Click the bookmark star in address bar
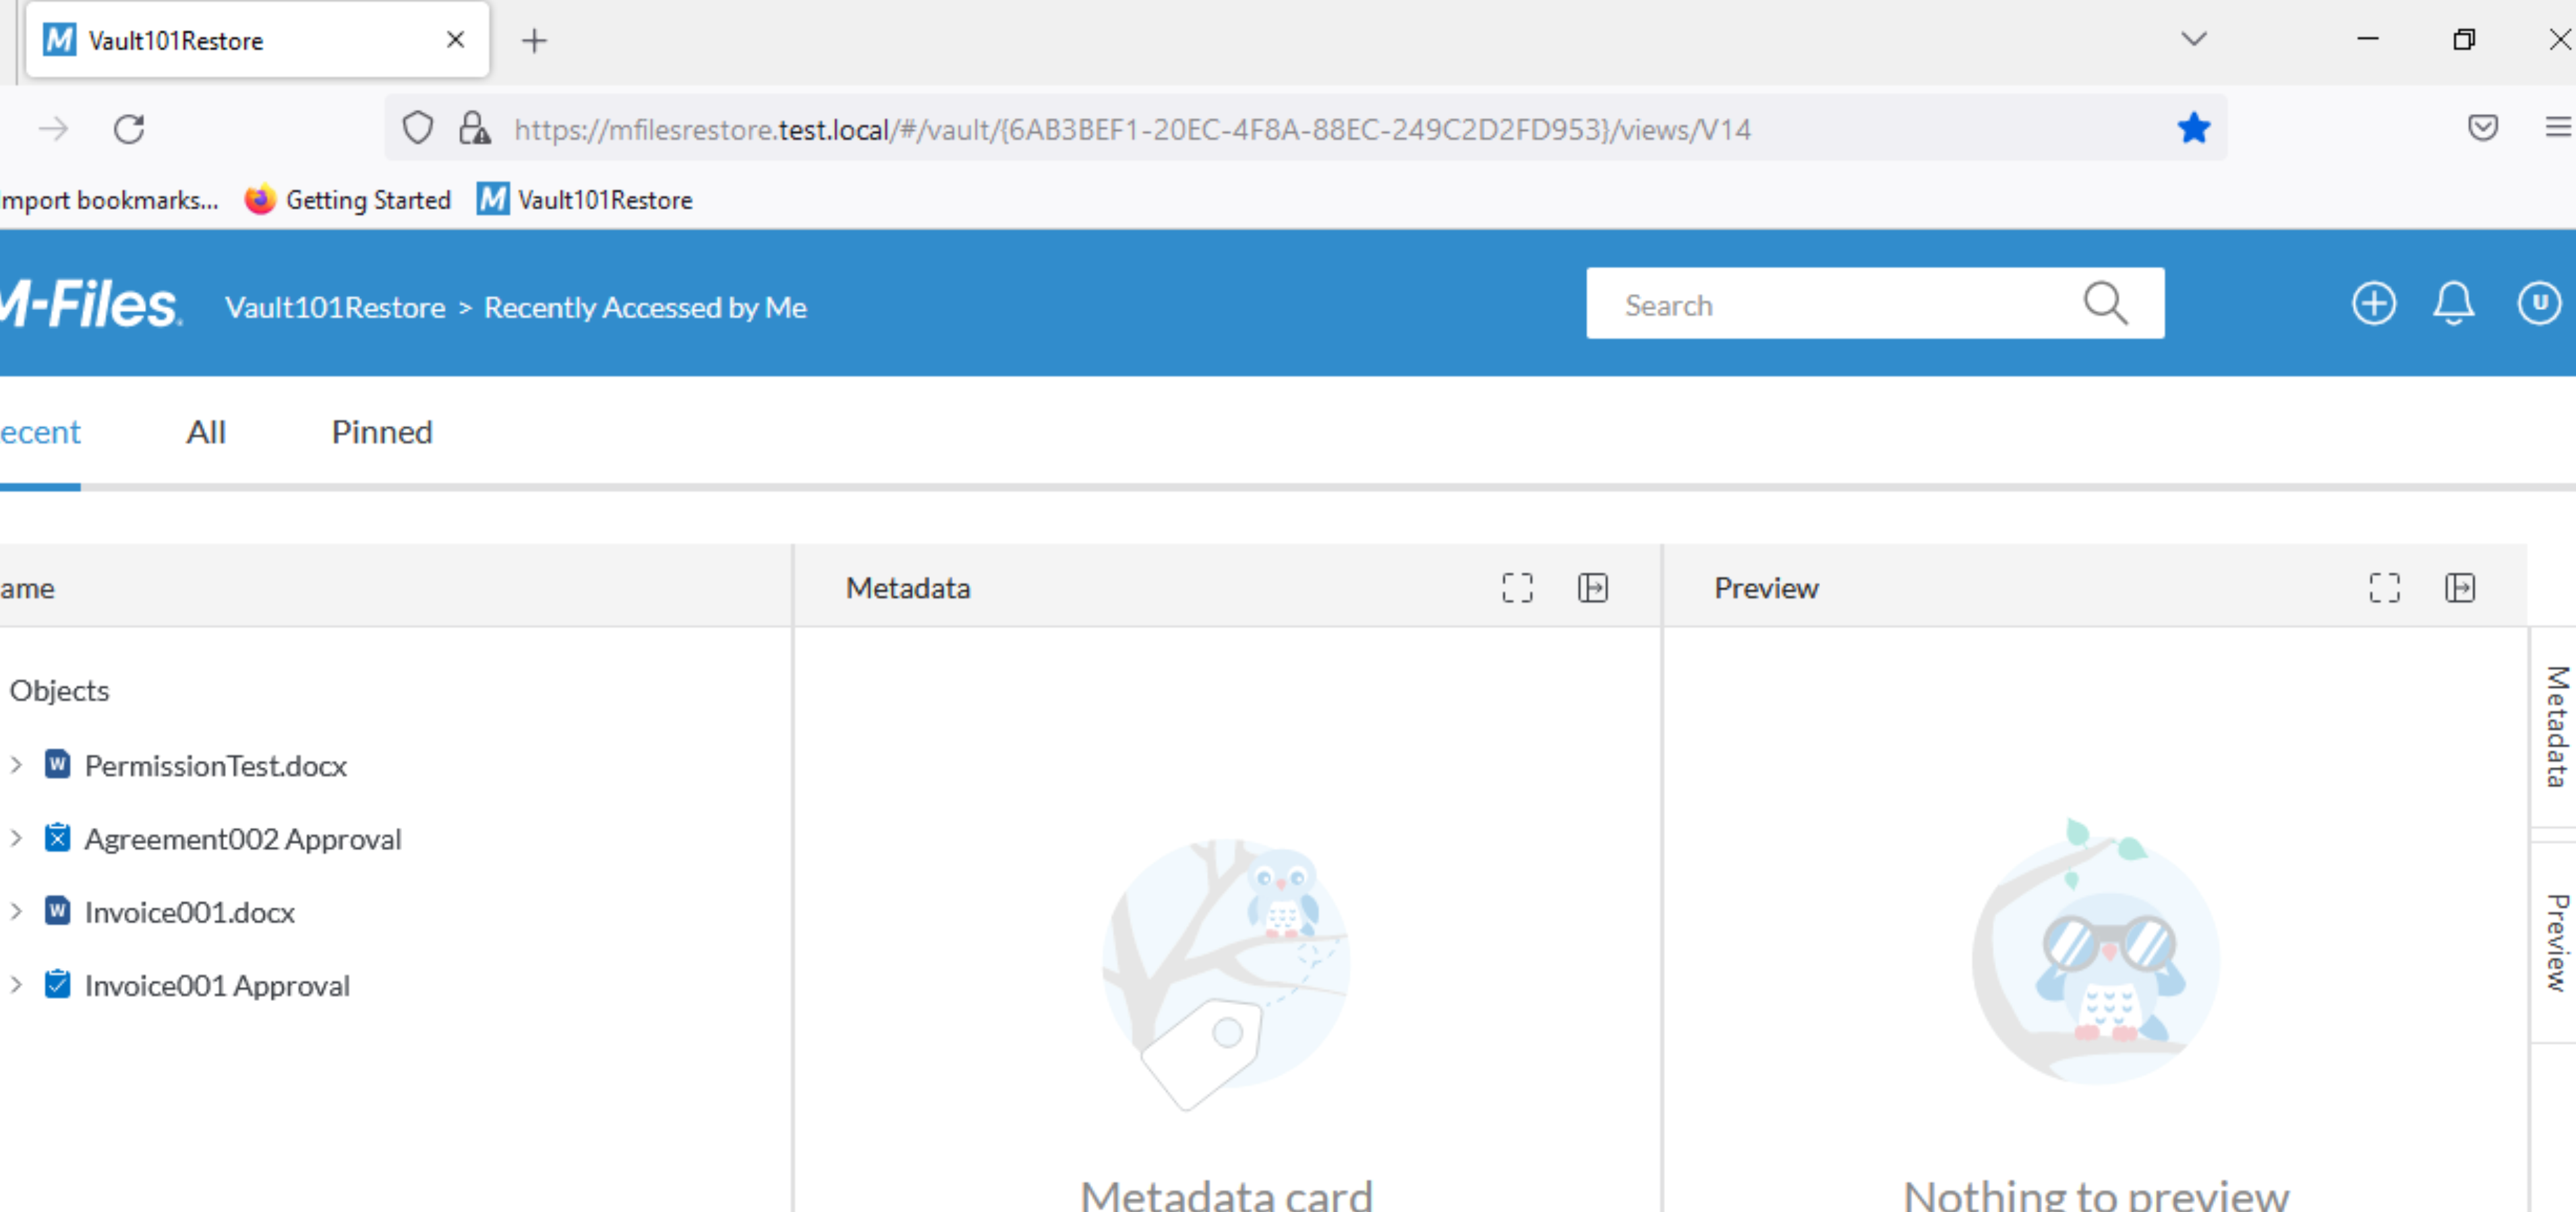Viewport: 2576px width, 1212px height. point(2193,128)
